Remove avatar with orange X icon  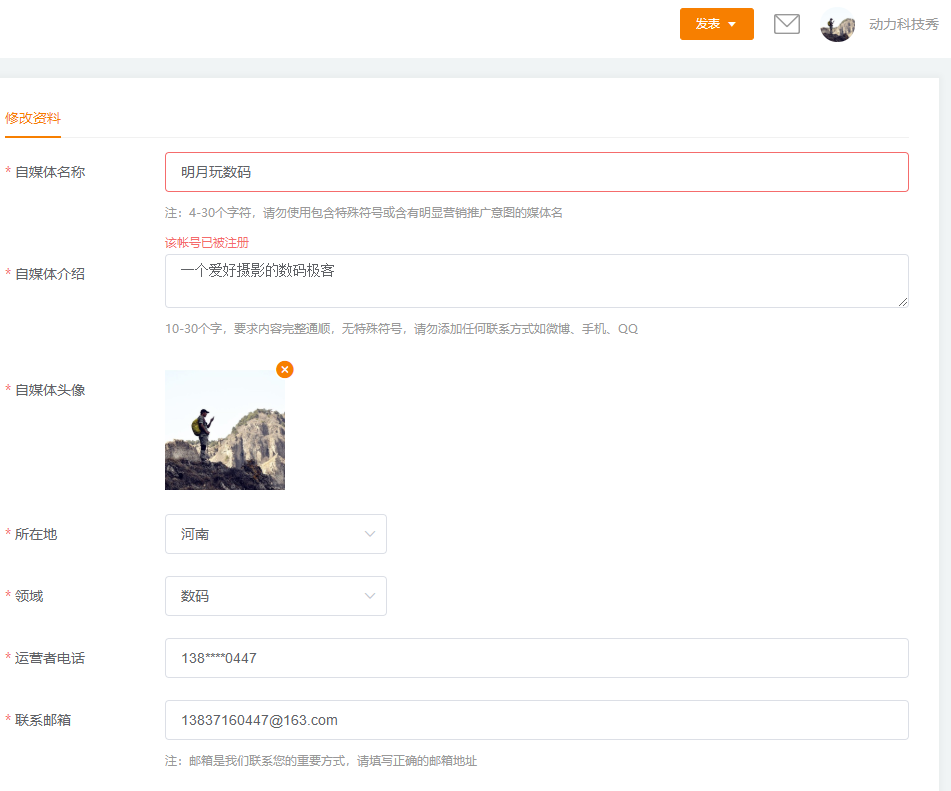pos(284,369)
